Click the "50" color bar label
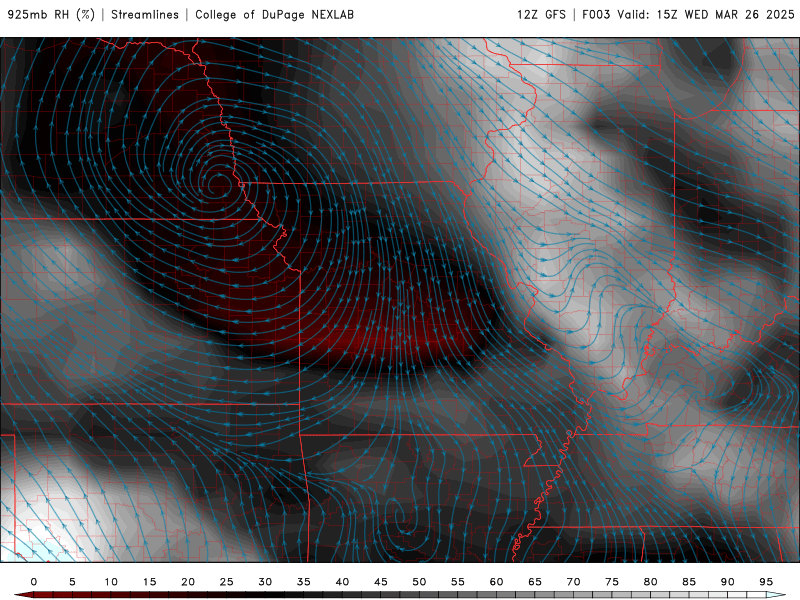The width and height of the screenshot is (800, 600). [x=419, y=582]
